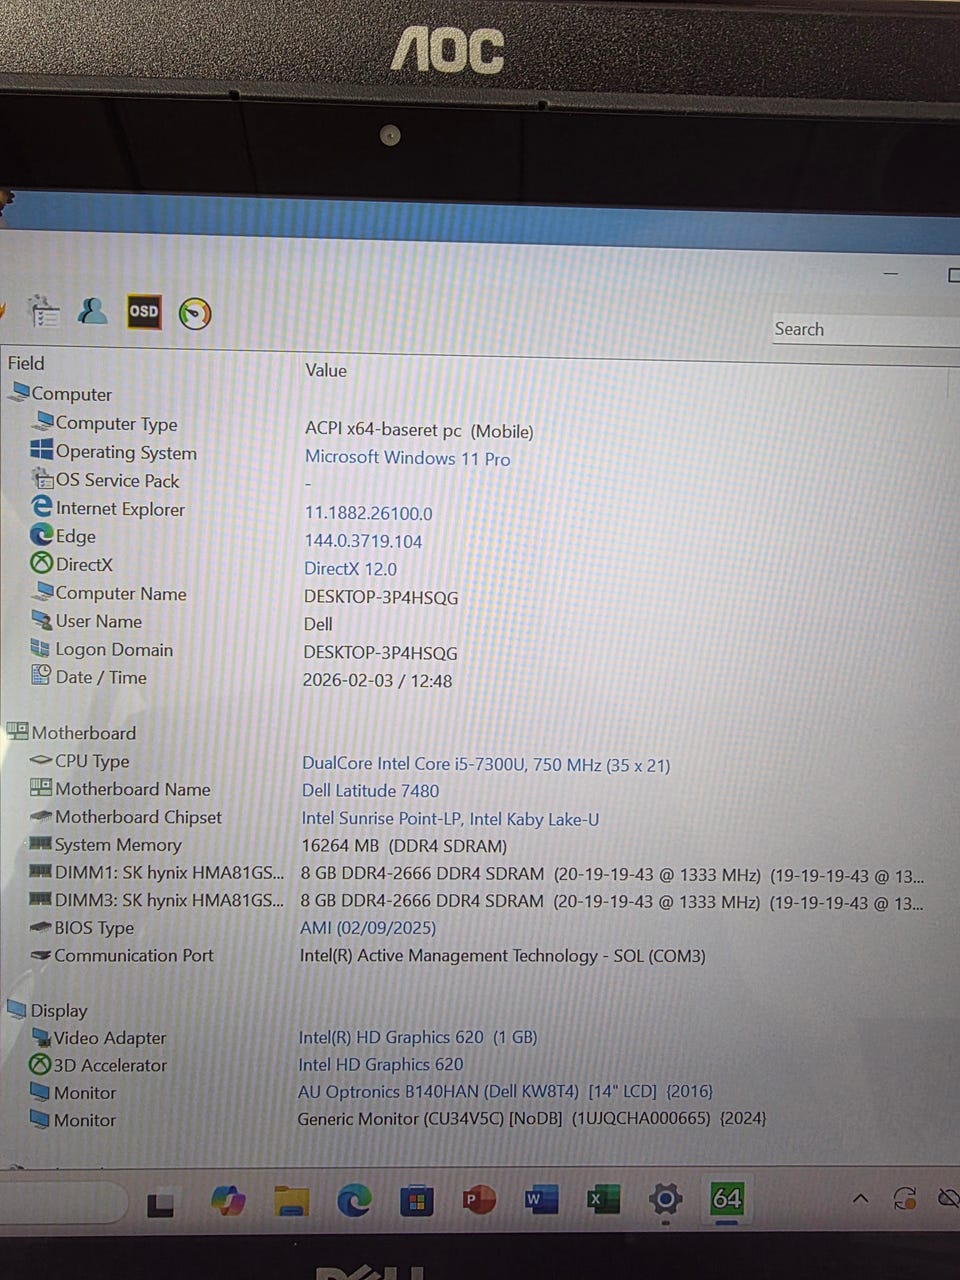Click the Field column header

point(27,364)
